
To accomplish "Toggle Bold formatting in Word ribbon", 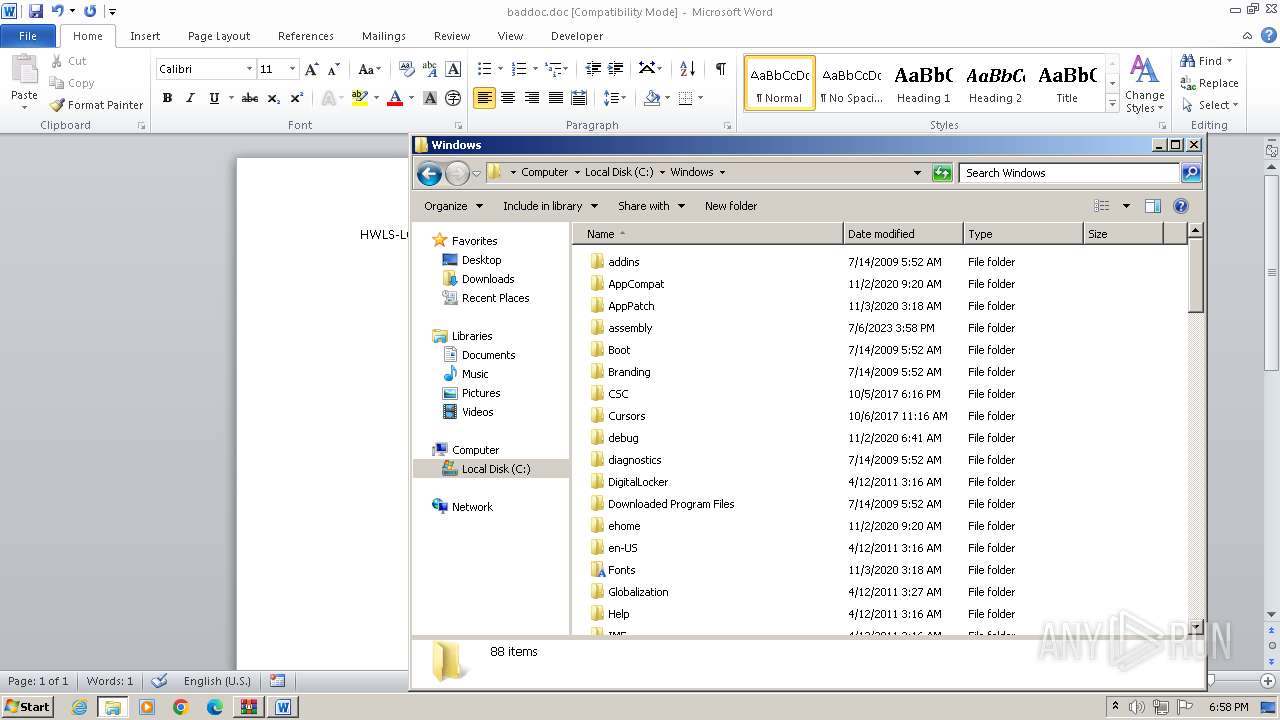I will tap(167, 98).
